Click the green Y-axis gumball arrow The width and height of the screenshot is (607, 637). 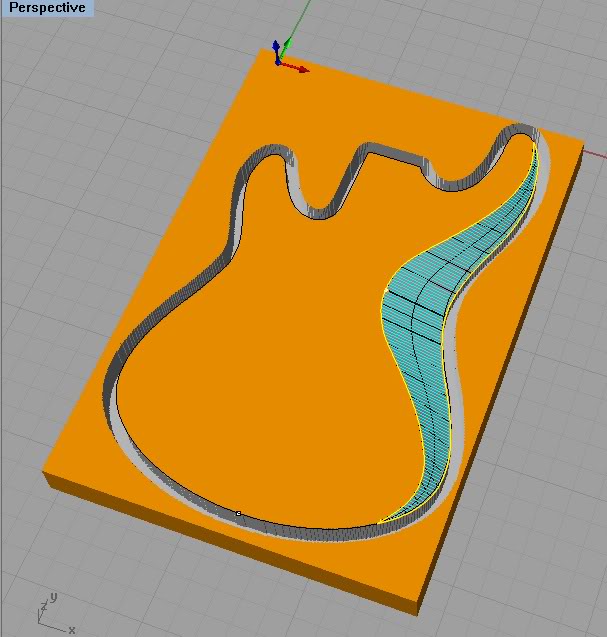286,47
